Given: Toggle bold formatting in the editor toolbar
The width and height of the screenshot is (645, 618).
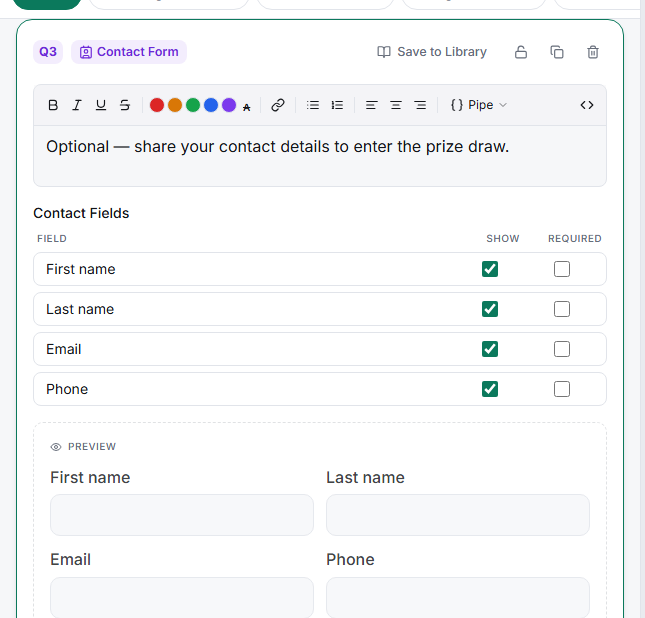Looking at the screenshot, I should click(53, 105).
